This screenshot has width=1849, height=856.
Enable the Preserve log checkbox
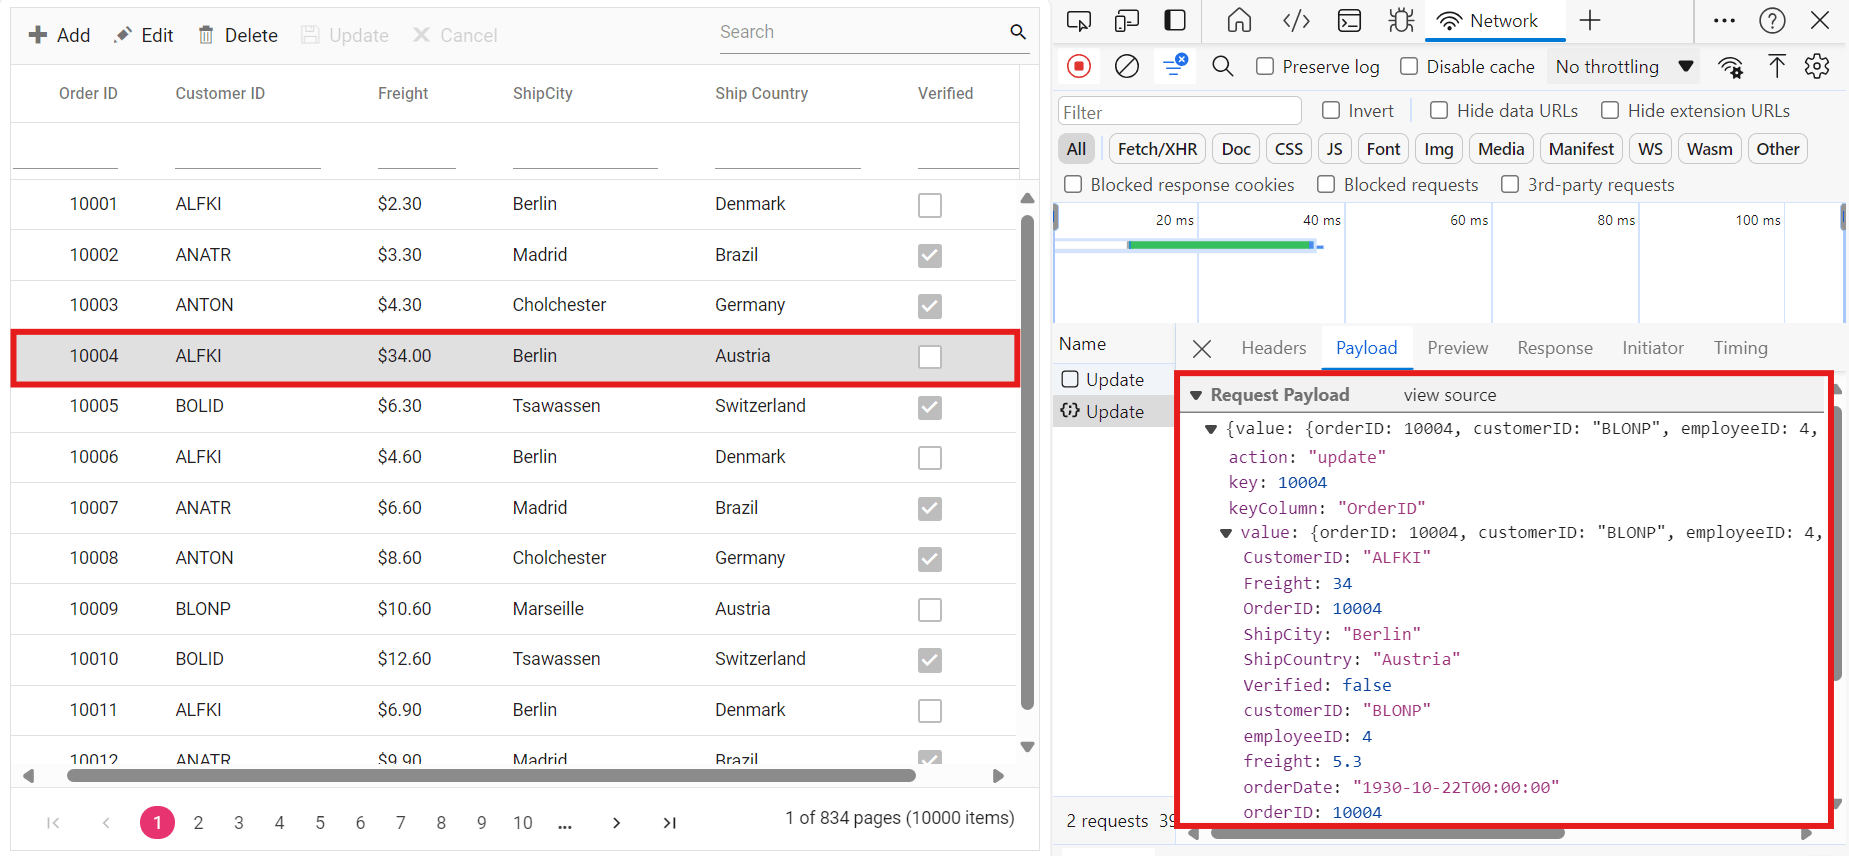1265,66
